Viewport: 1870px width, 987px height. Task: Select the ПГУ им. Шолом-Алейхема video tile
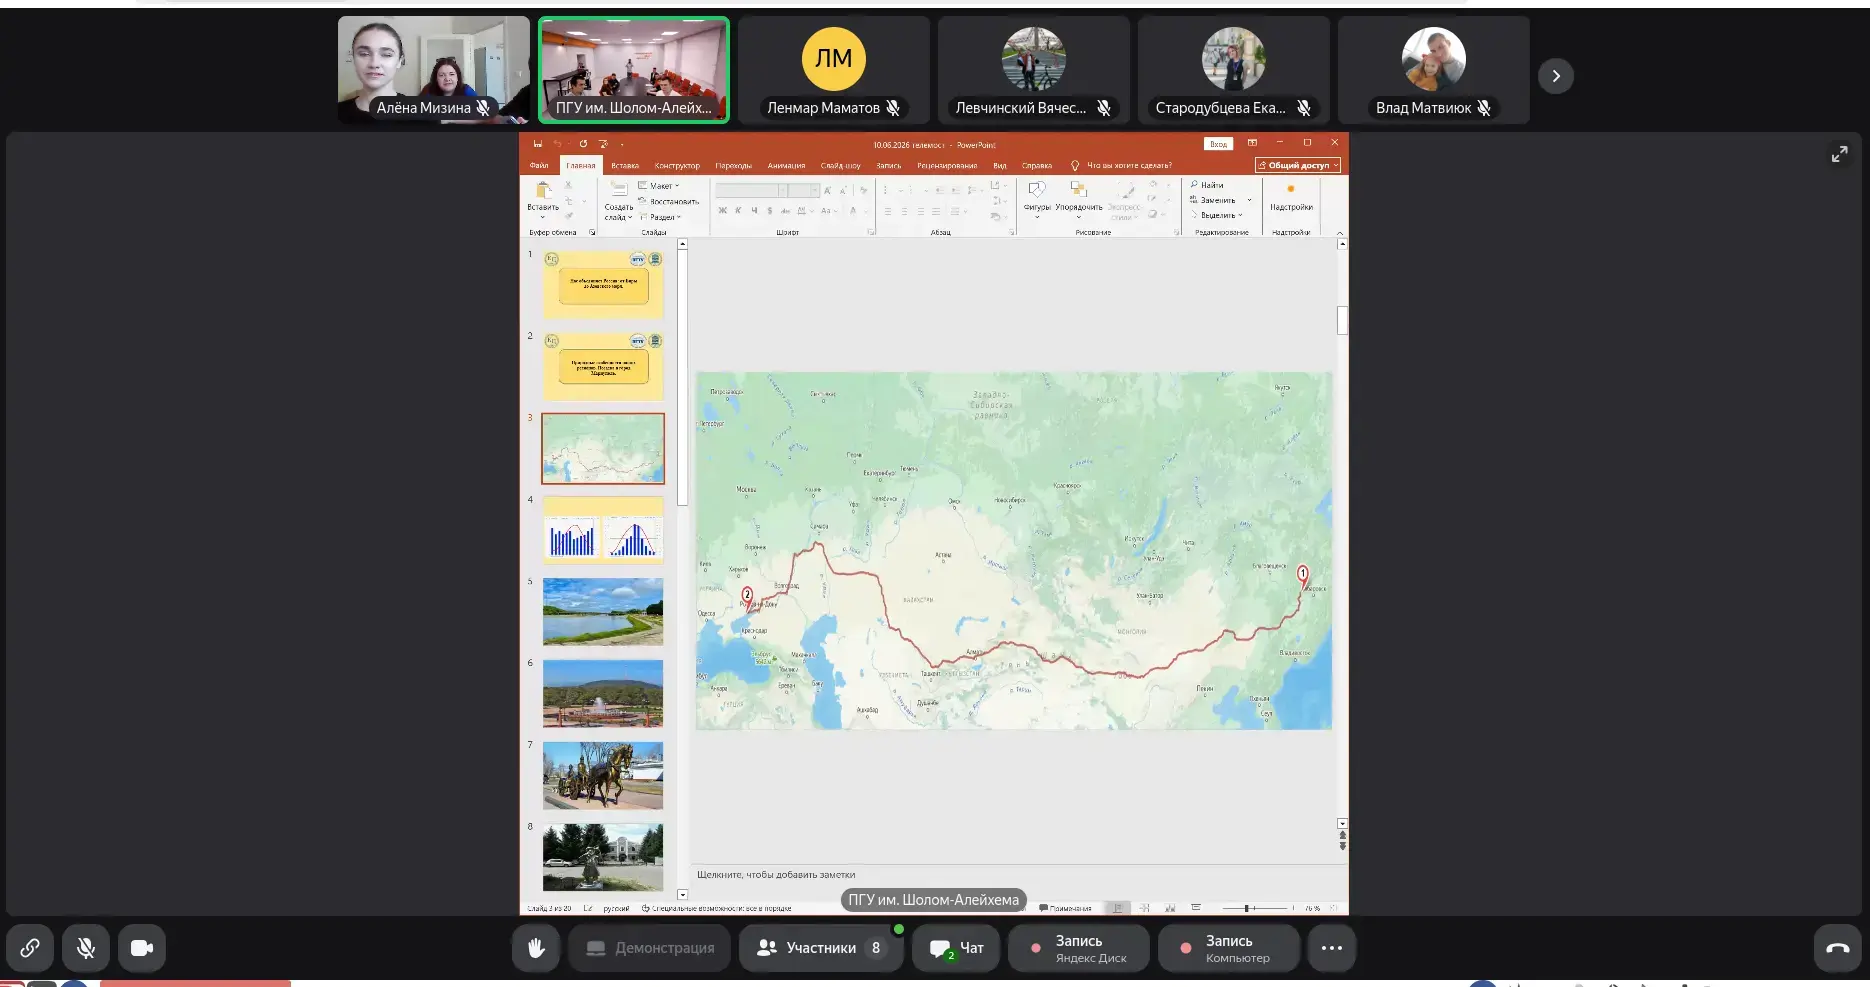pos(634,70)
